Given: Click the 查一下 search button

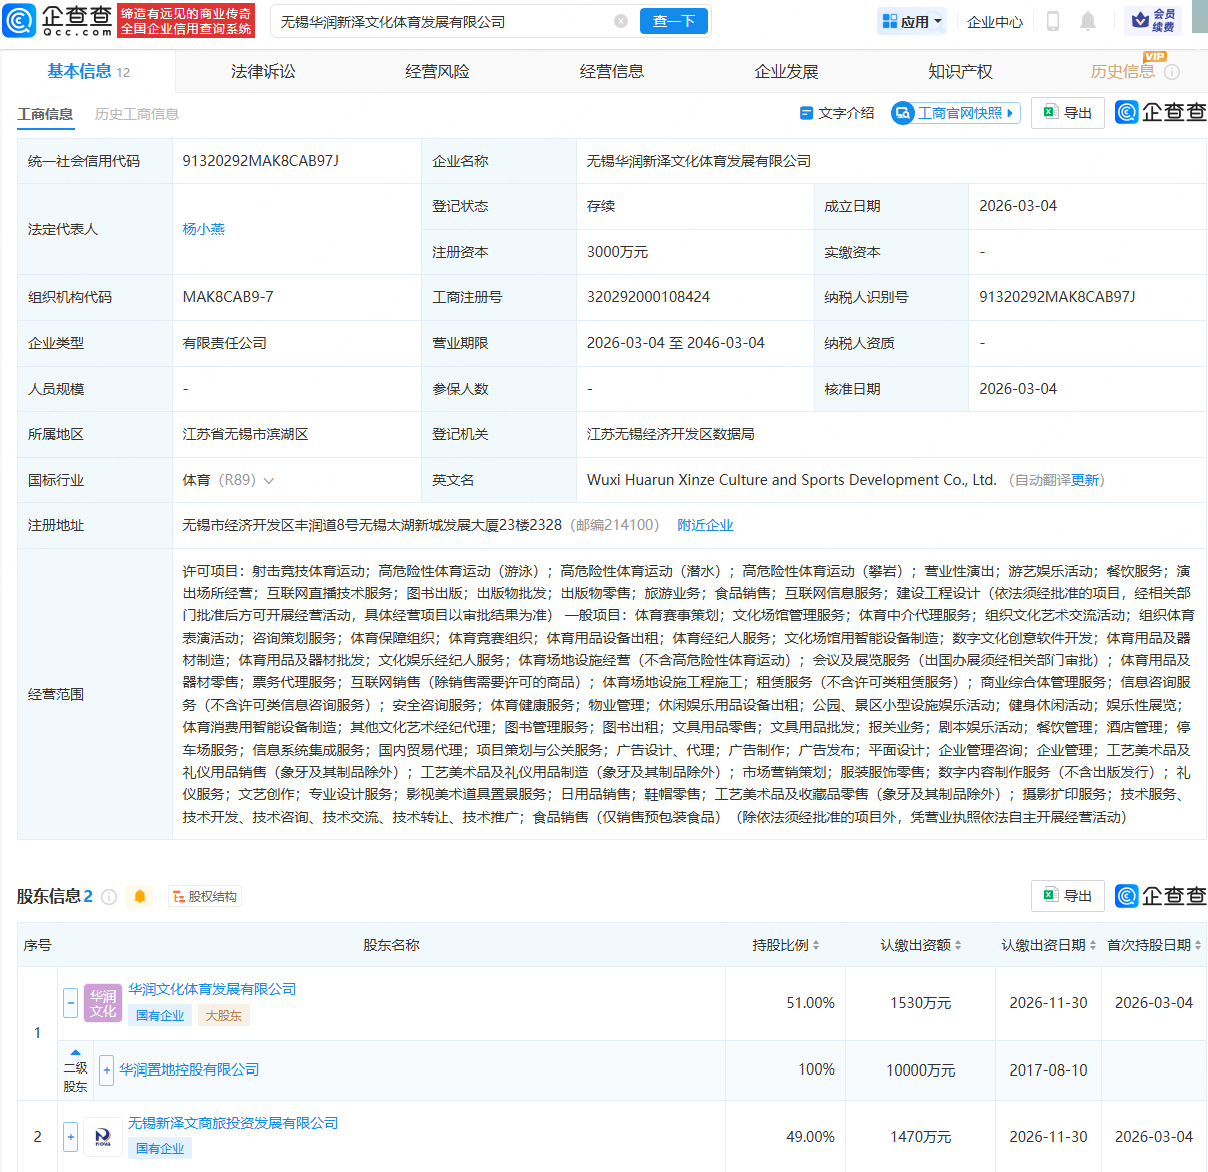Looking at the screenshot, I should [673, 21].
